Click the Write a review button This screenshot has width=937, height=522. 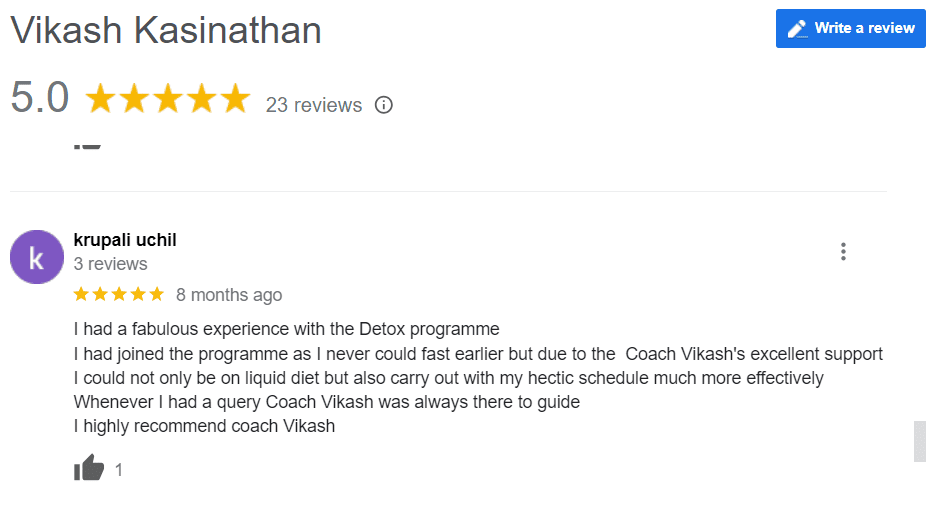(x=850, y=28)
